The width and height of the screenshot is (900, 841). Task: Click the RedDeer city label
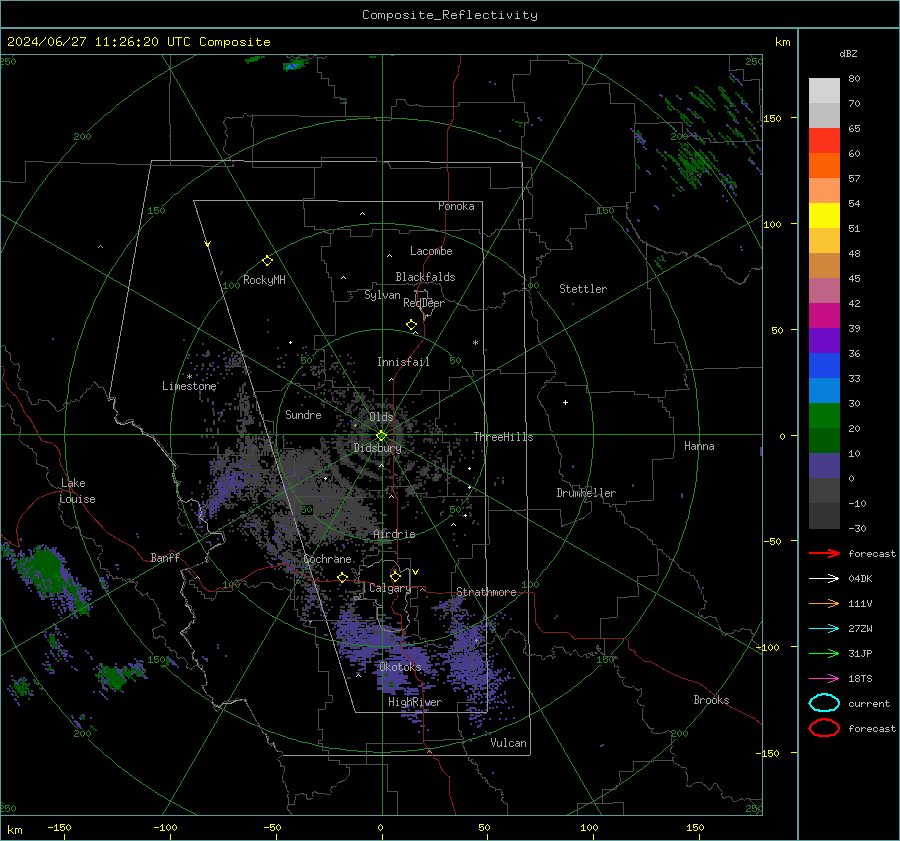[x=424, y=303]
